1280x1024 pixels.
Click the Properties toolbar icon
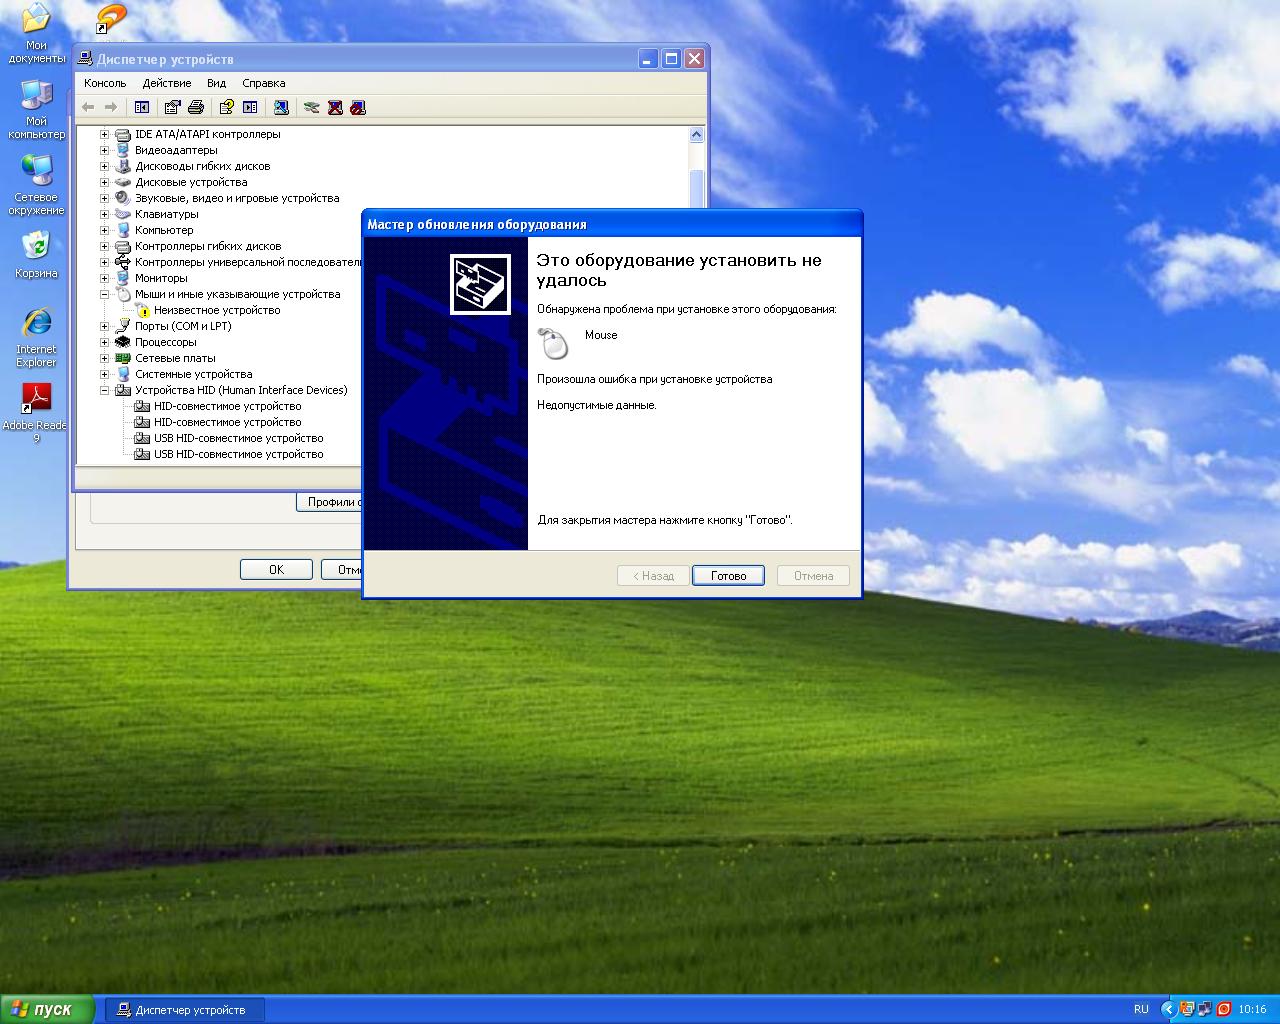(x=172, y=107)
